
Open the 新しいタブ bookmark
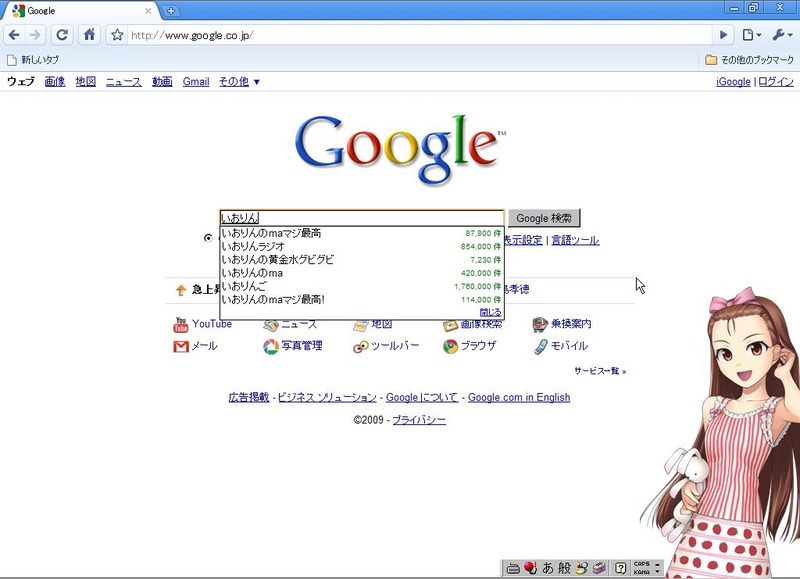tap(33, 60)
